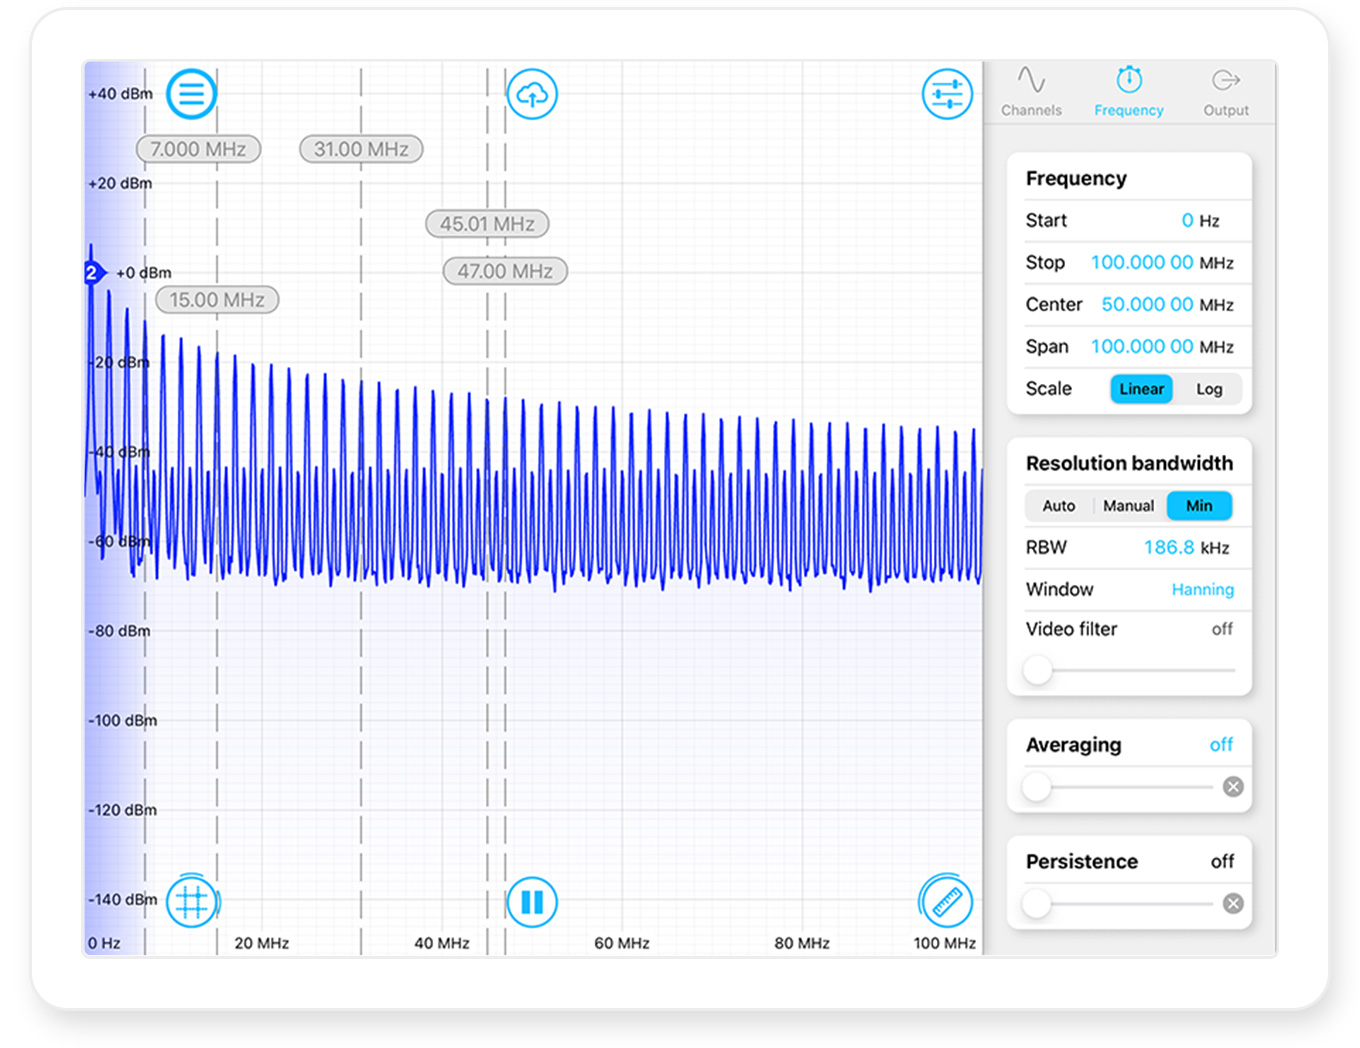Switch the amplitude scale to Log
This screenshot has height=1048, width=1360.
pos(1209,389)
